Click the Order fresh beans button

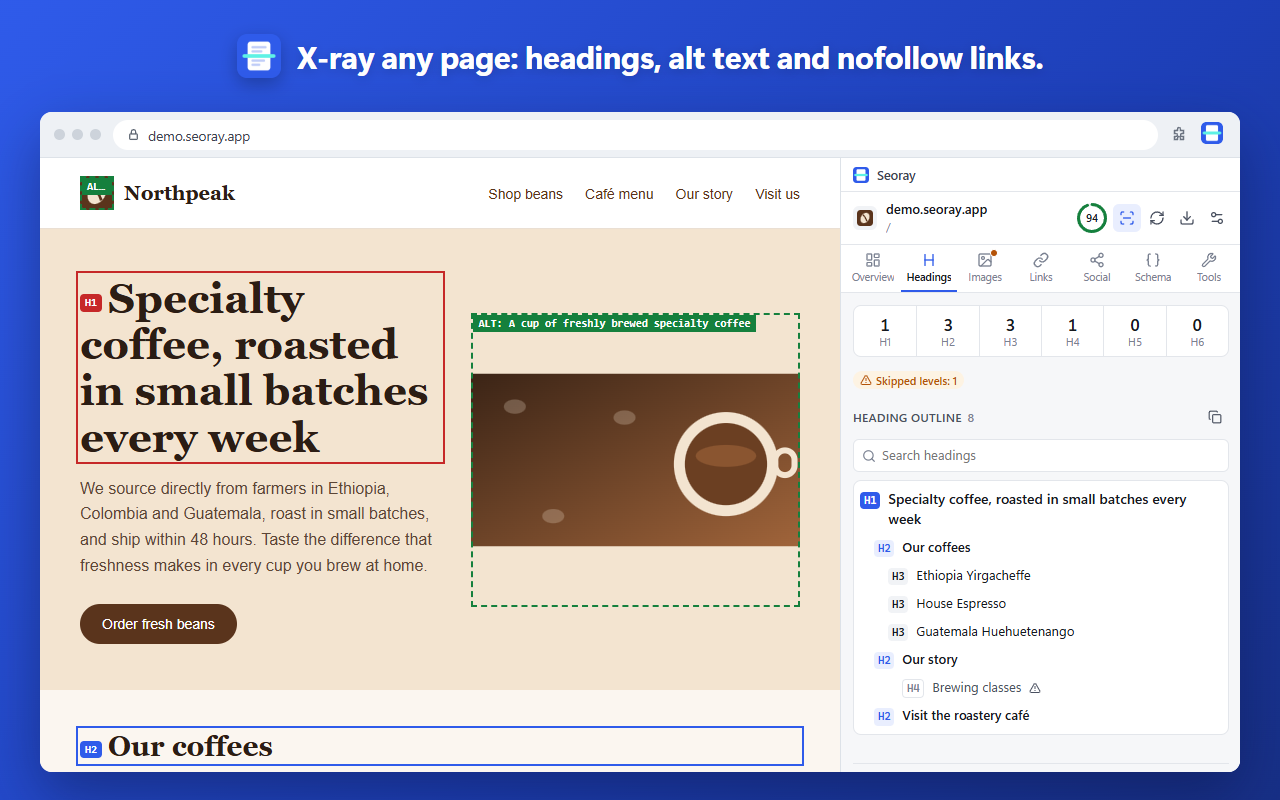(158, 624)
